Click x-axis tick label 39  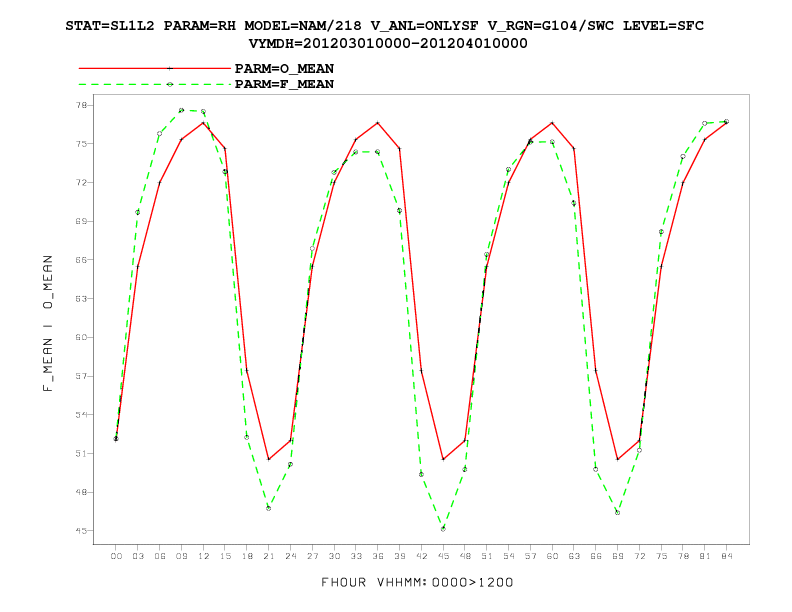pos(400,556)
